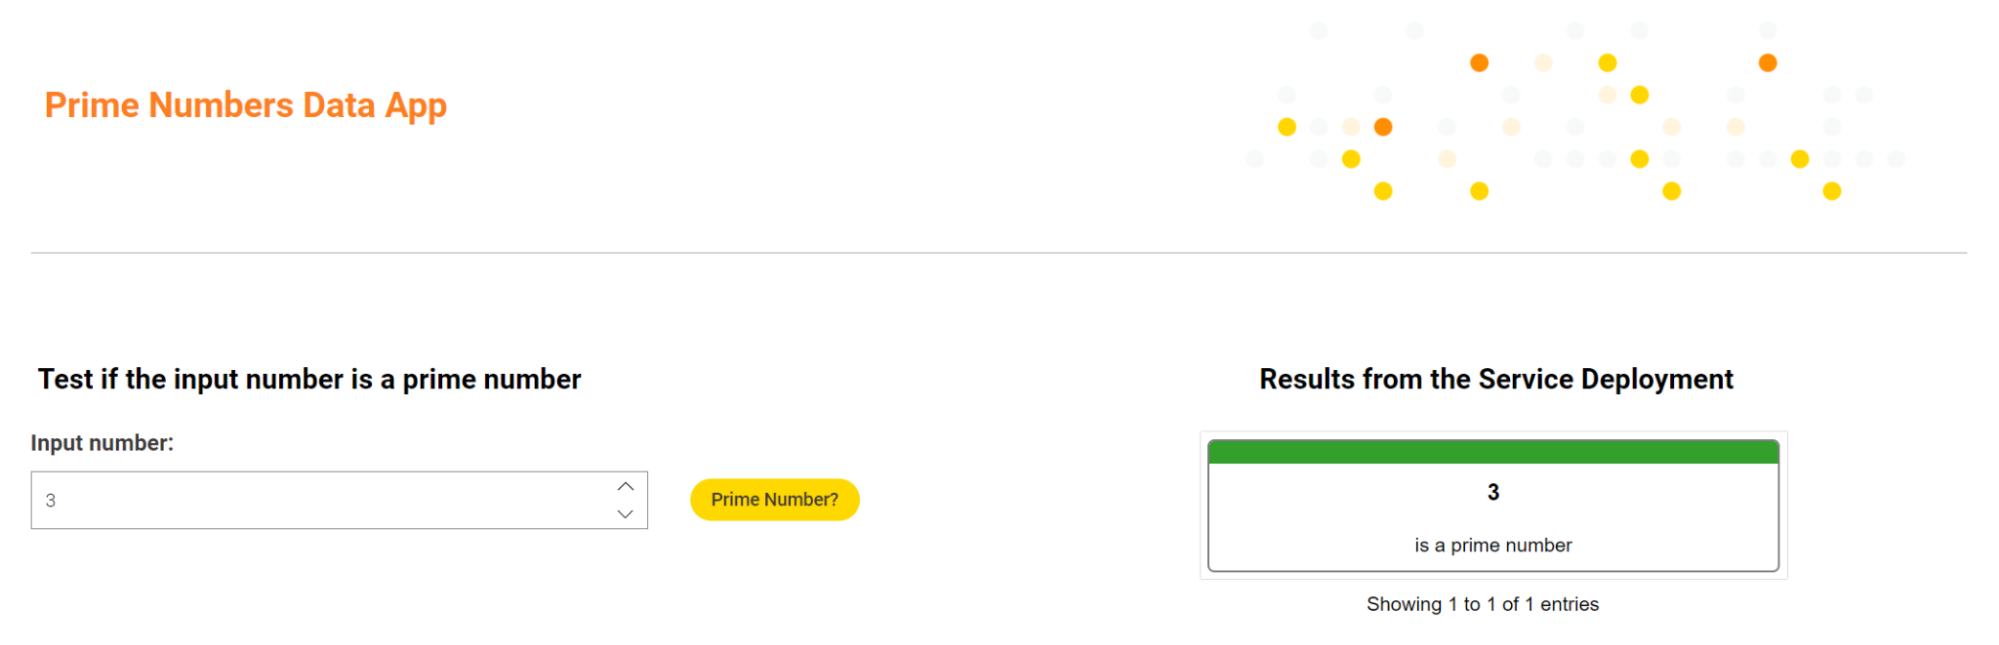This screenshot has height=645, width=1999.
Task: Click the leftmost orange dot in top dot row
Action: tap(1479, 63)
